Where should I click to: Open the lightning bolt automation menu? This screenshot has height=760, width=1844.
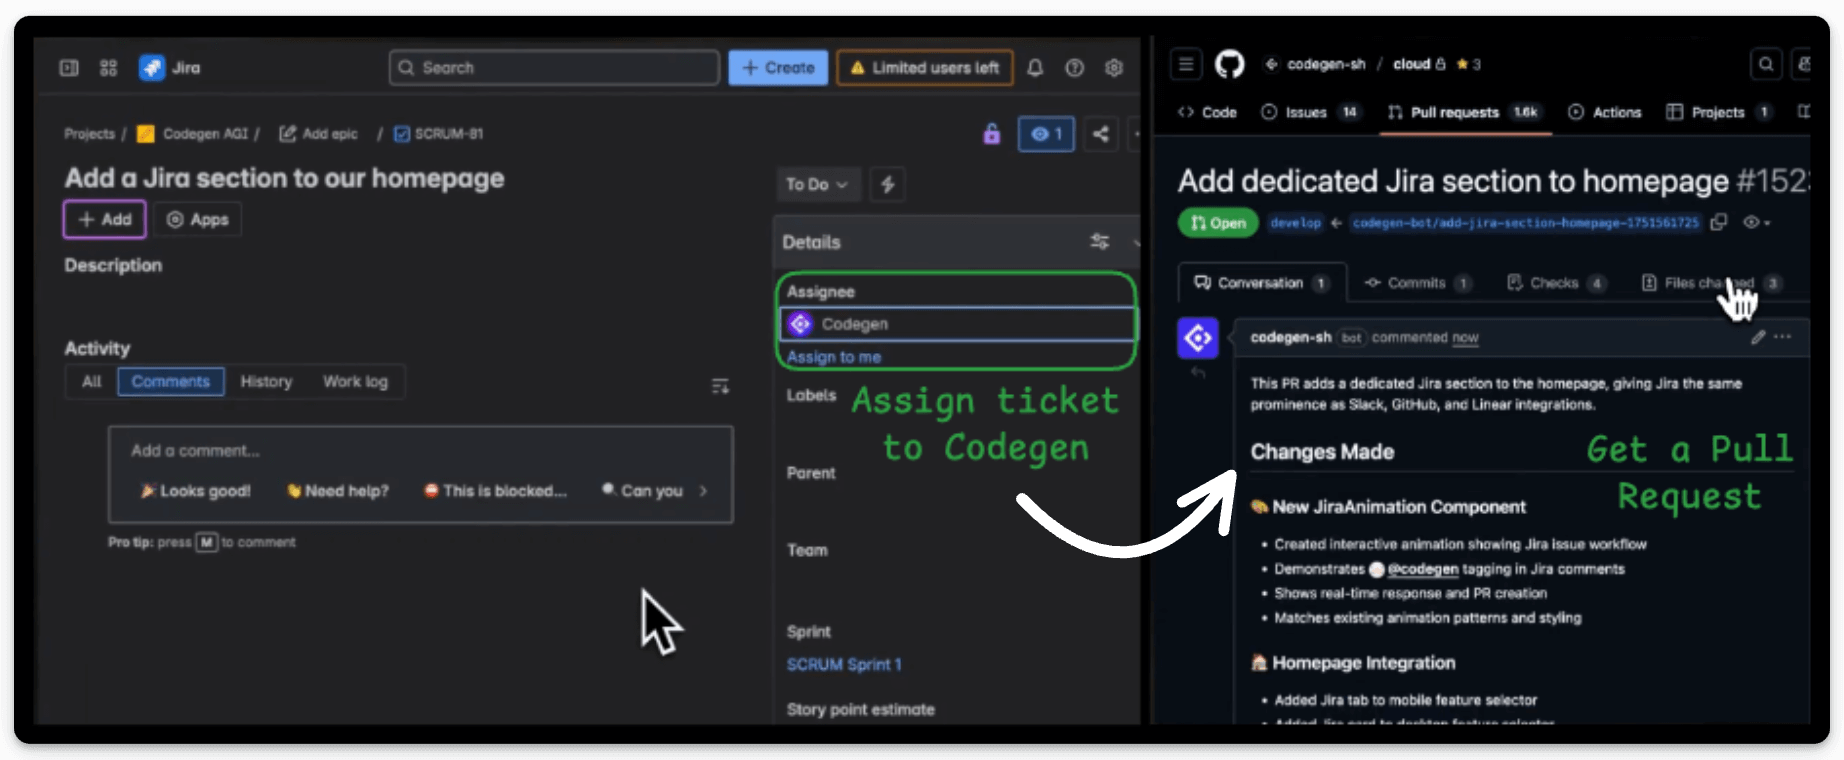887,184
